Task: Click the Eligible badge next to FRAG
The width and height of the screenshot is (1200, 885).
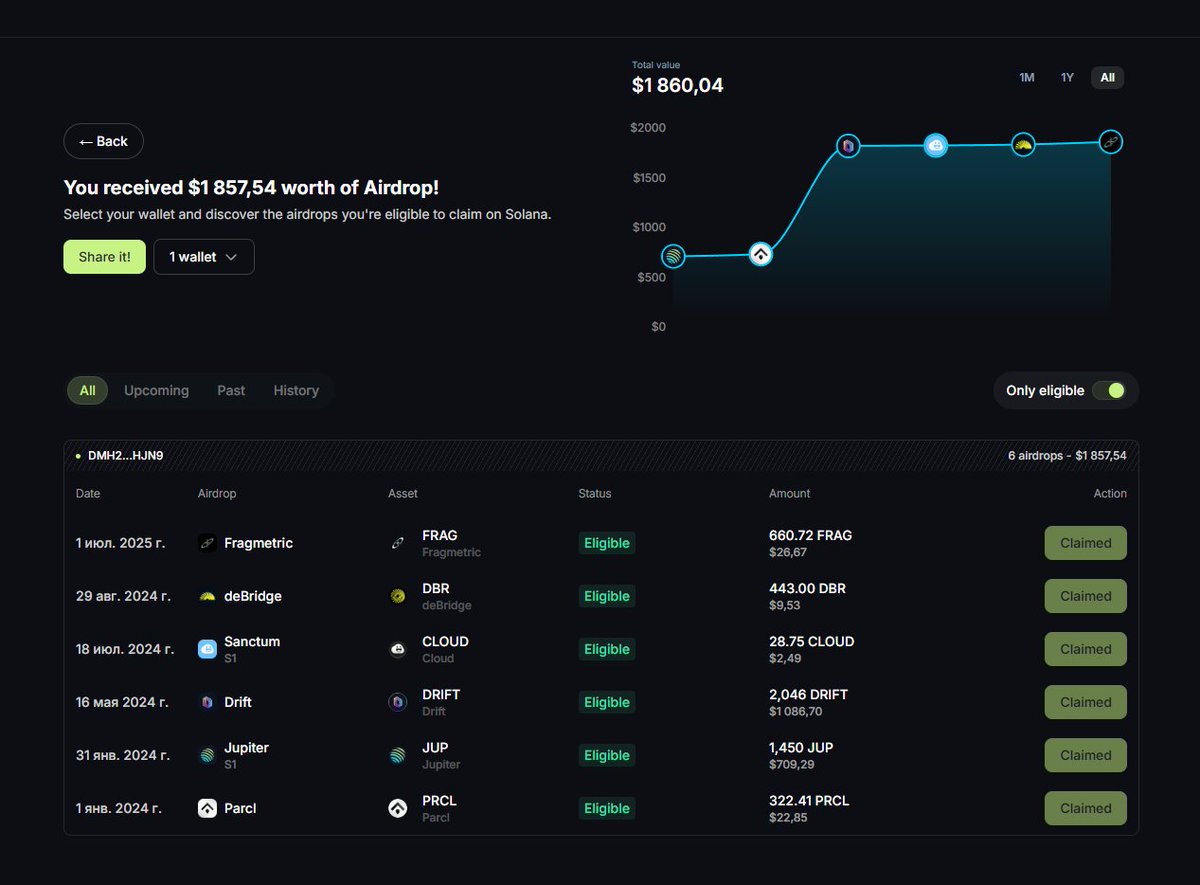Action: (606, 543)
